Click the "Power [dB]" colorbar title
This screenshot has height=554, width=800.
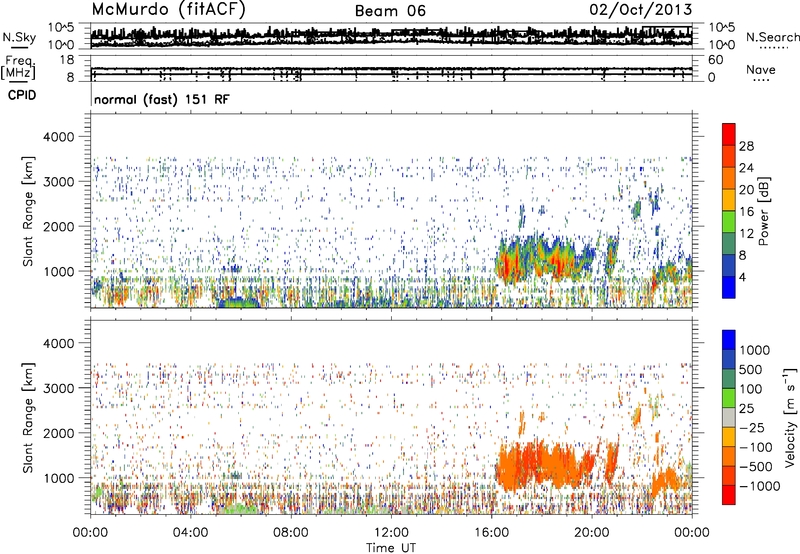click(764, 211)
